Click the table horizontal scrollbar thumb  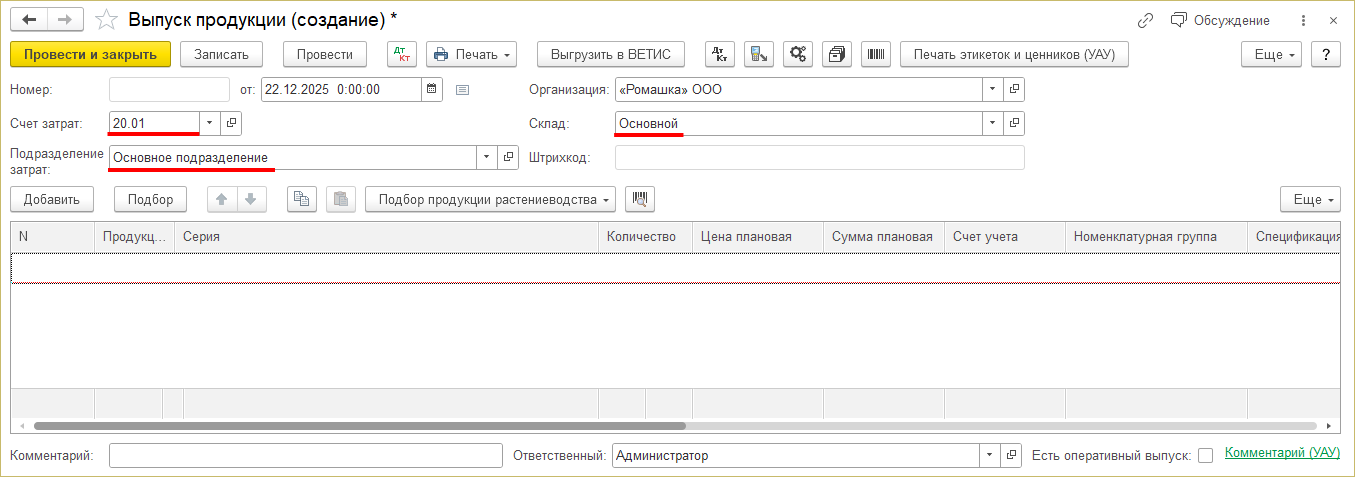358,426
